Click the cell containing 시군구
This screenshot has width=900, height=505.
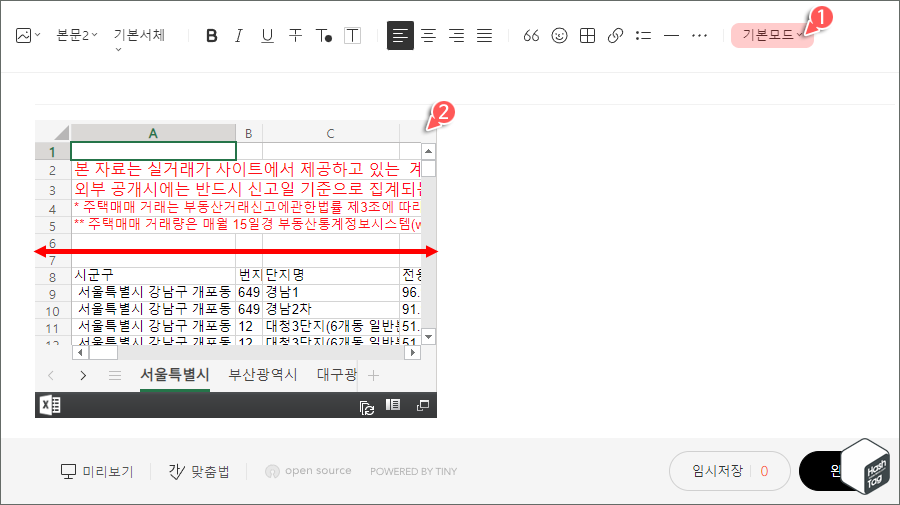153,275
